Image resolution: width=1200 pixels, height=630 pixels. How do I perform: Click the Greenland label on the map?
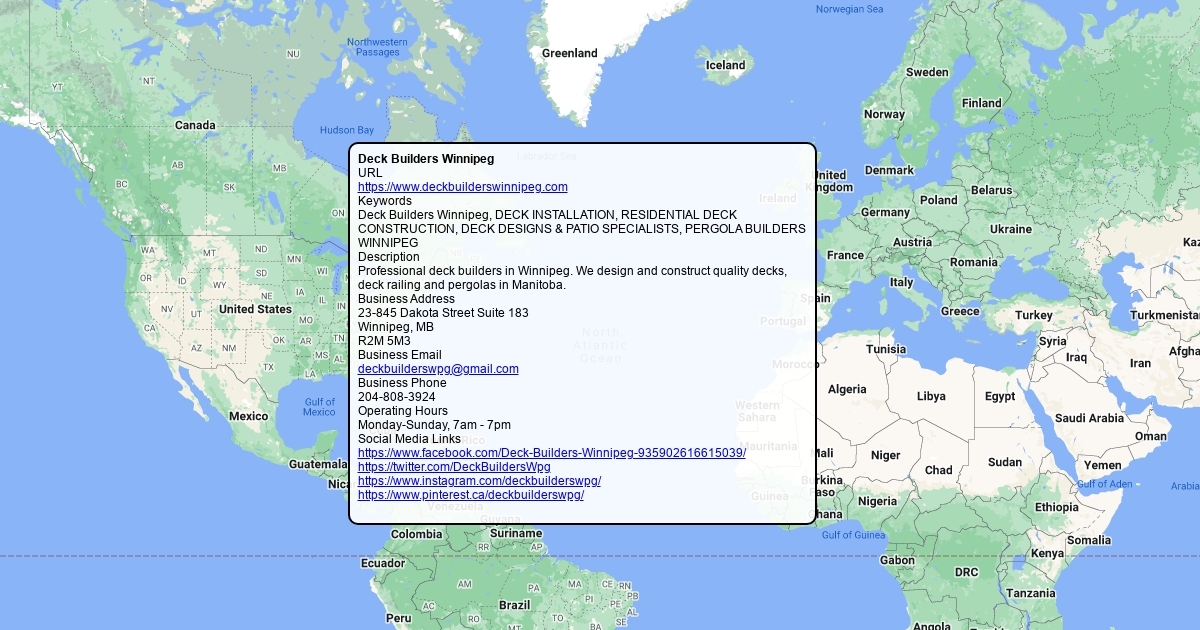(569, 53)
